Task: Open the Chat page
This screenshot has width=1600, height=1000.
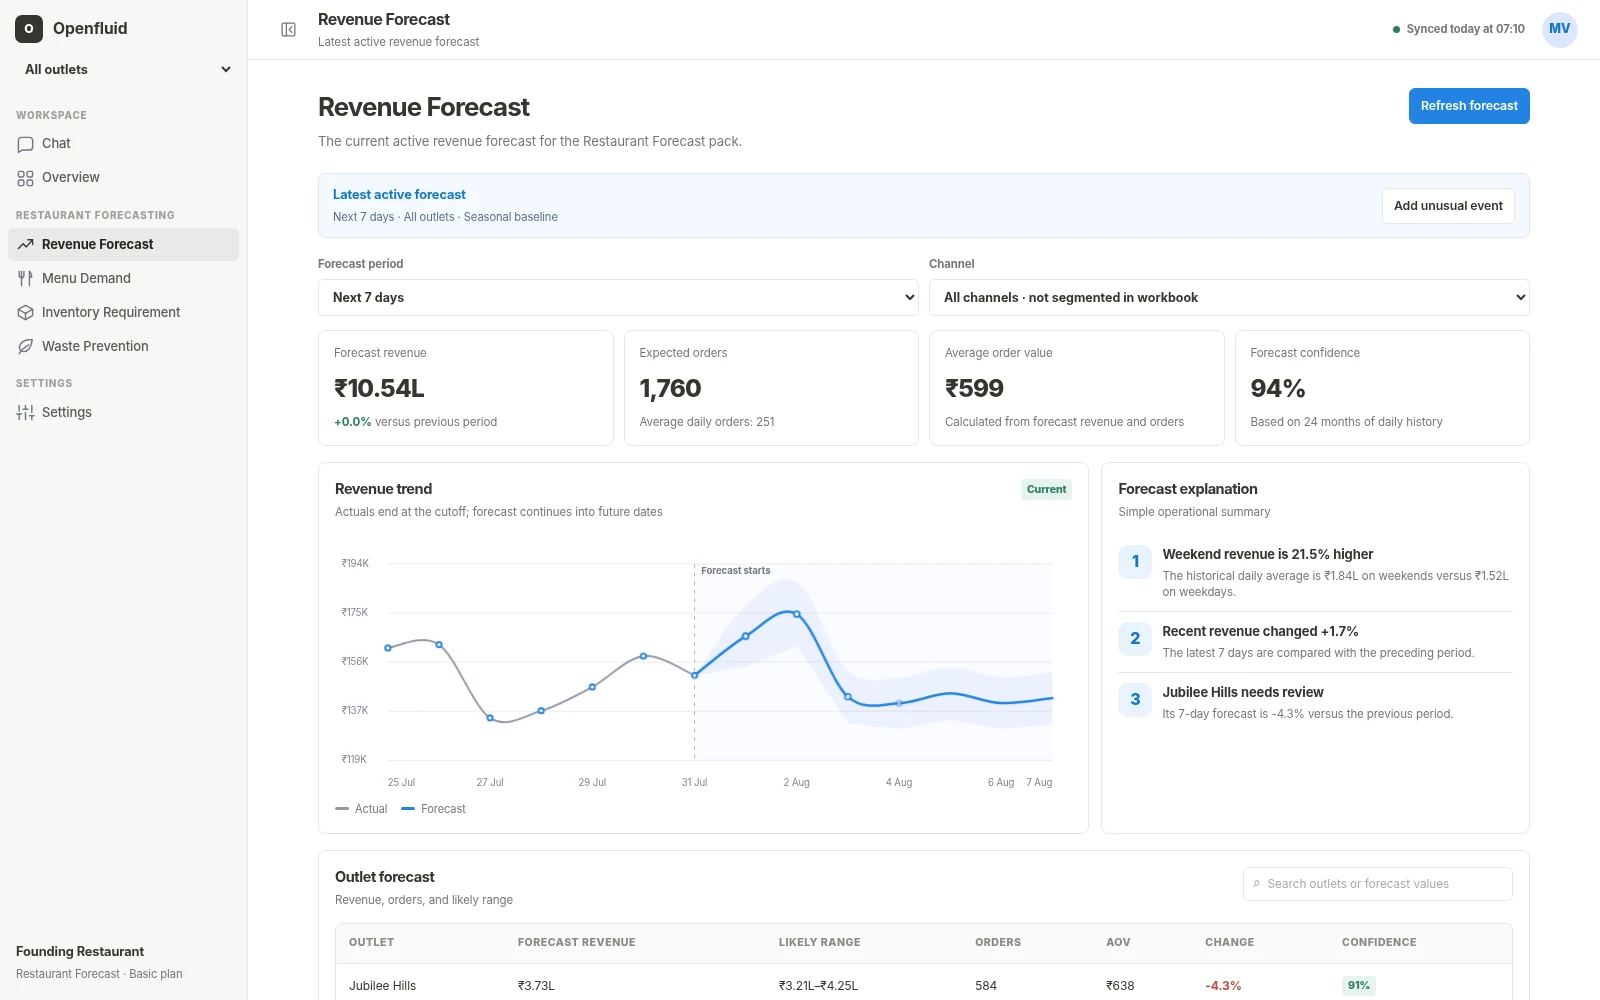Action: (x=124, y=144)
